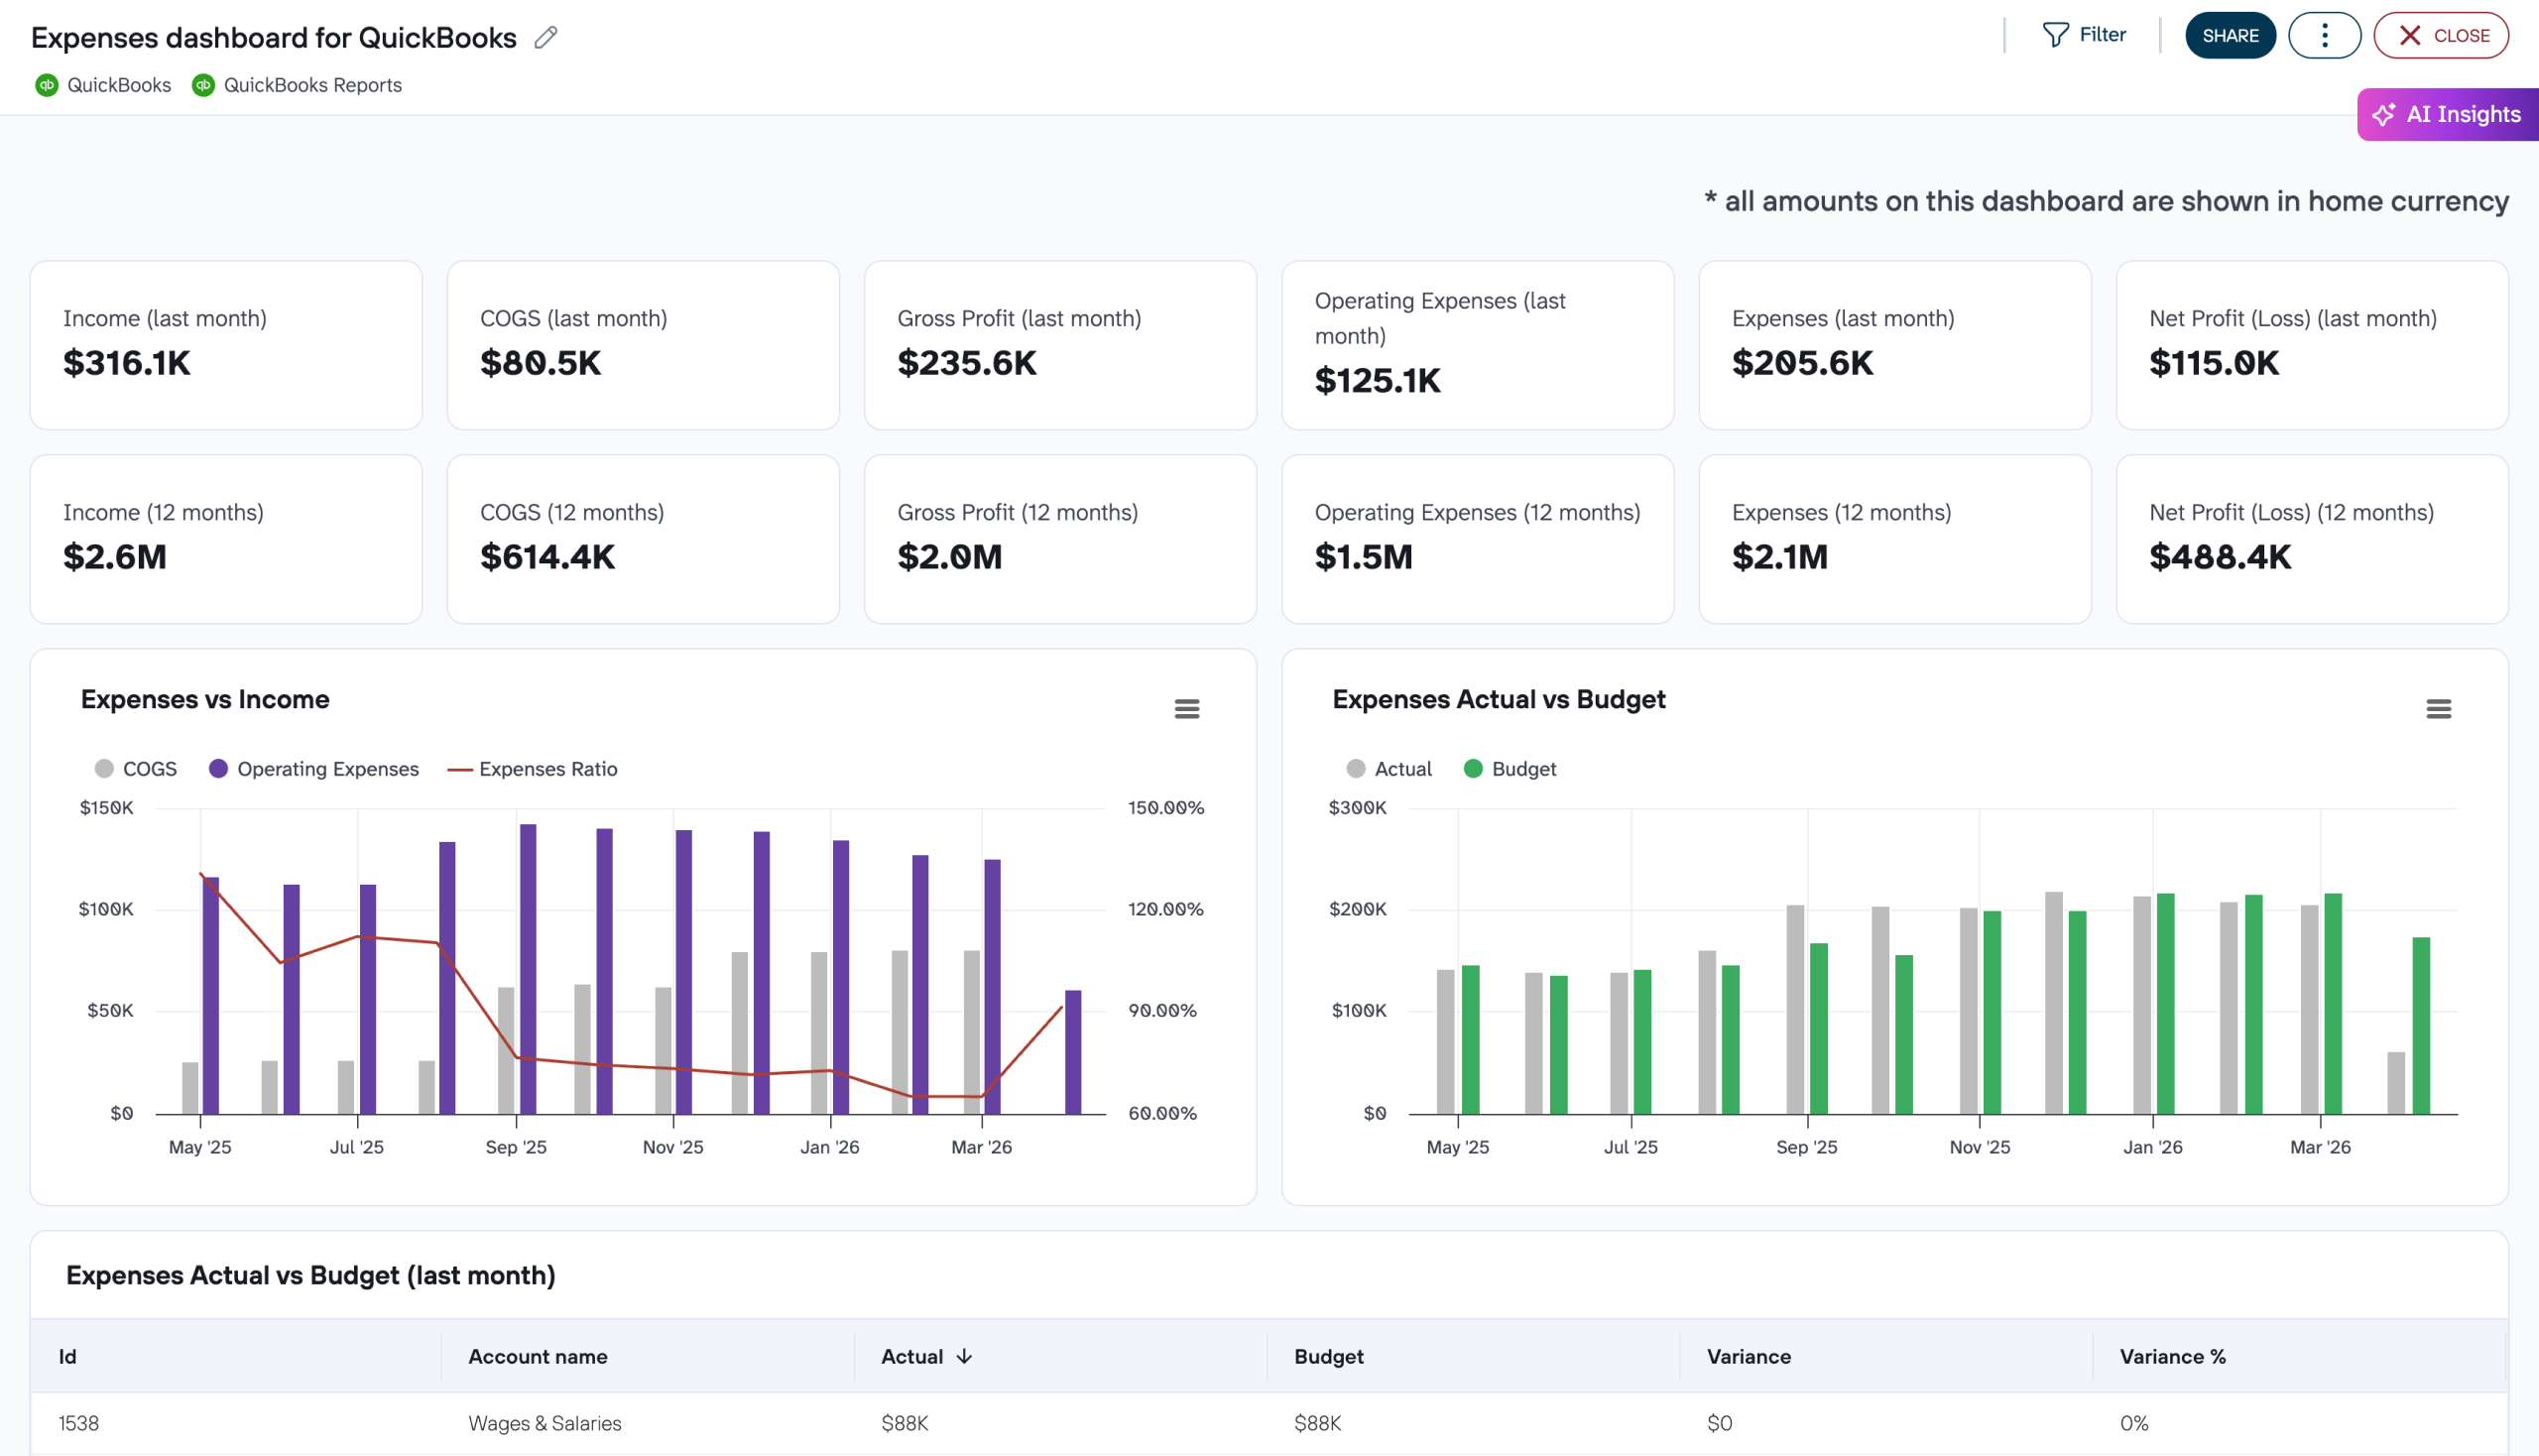Click the QuickBooks Reports source icon
Viewport: 2539px width, 1456px height.
[x=204, y=85]
